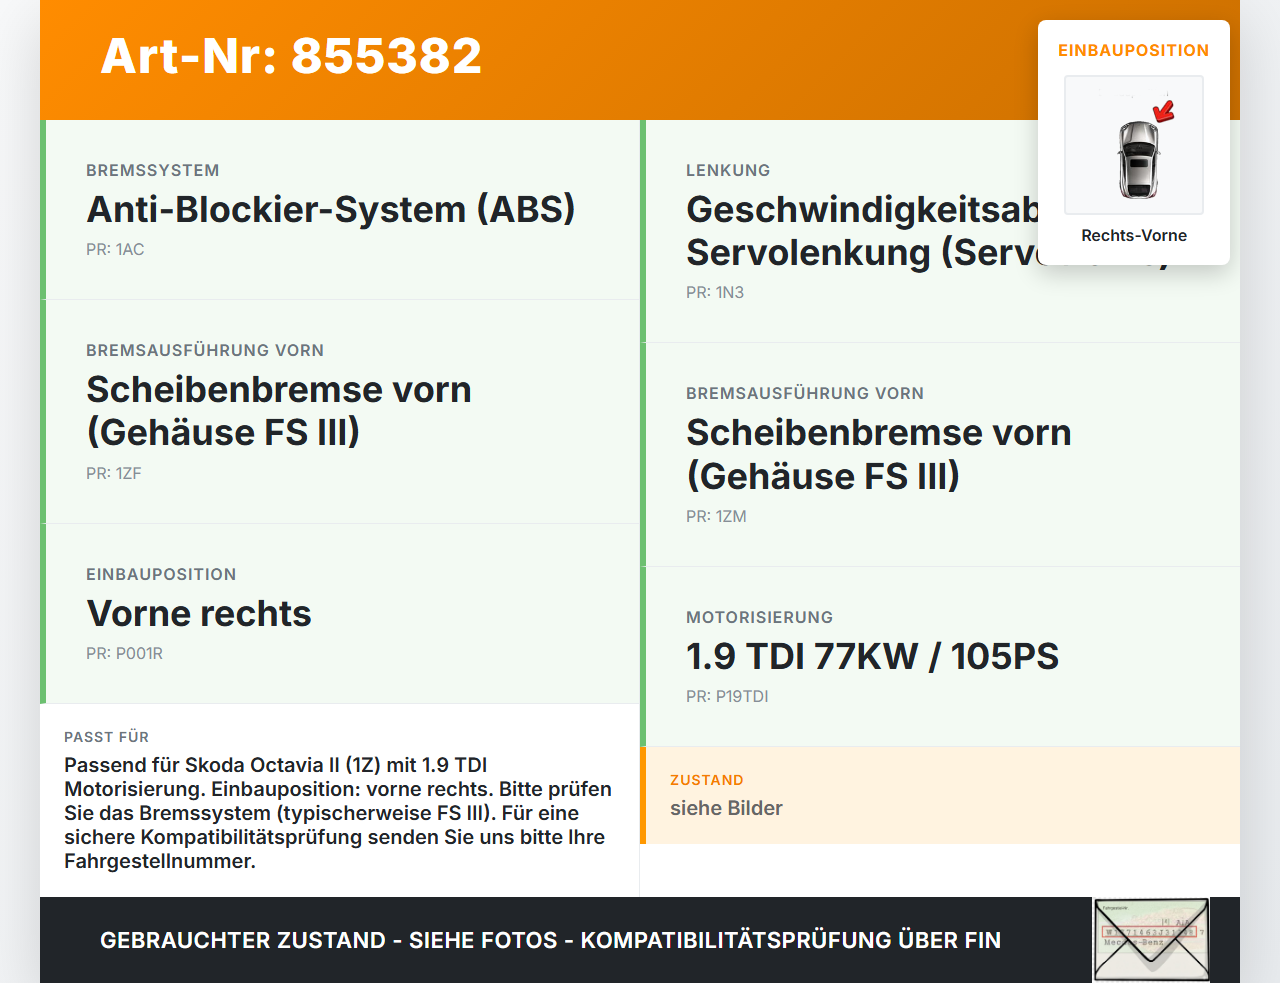
Task: Click the 'GEBRAUCHTER ZUSTAND' footer banner text
Action: point(550,940)
